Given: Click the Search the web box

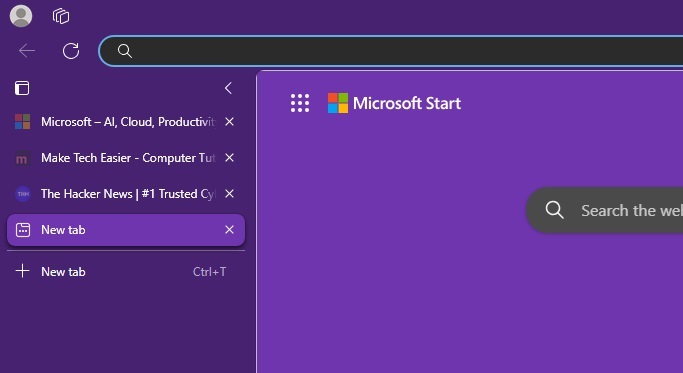Looking at the screenshot, I should pos(605,210).
